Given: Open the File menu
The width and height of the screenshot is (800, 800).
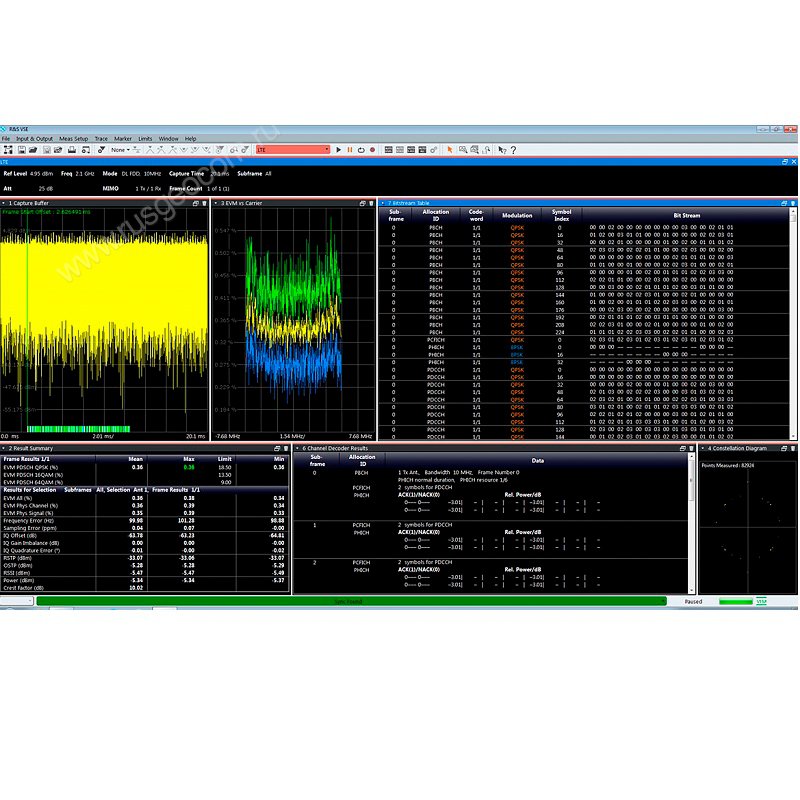Looking at the screenshot, I should coord(6,139).
